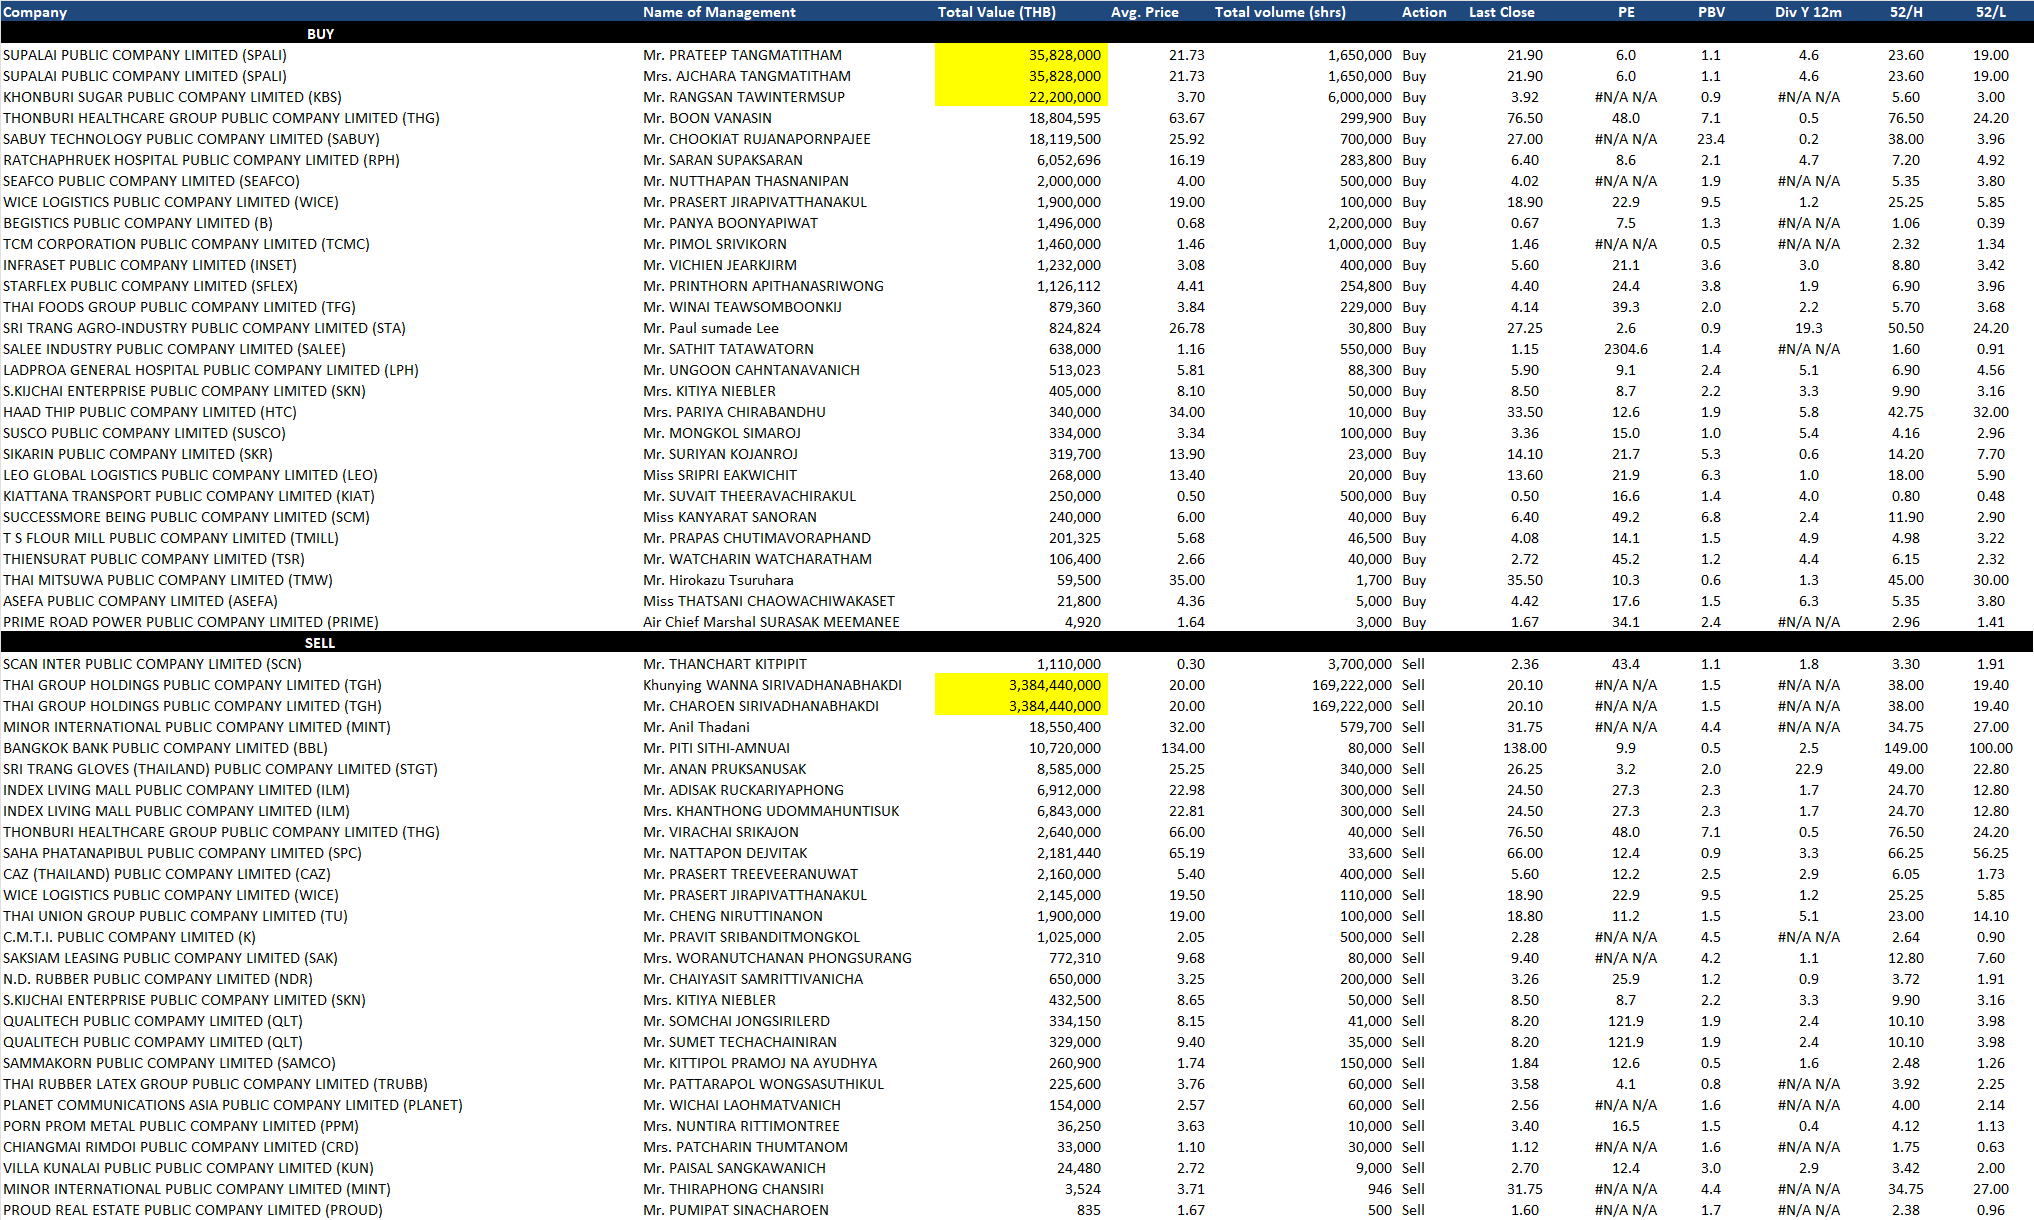2034x1220 pixels.
Task: Click Miss SRIPRI EAKWICHIT cell
Action: click(x=719, y=475)
